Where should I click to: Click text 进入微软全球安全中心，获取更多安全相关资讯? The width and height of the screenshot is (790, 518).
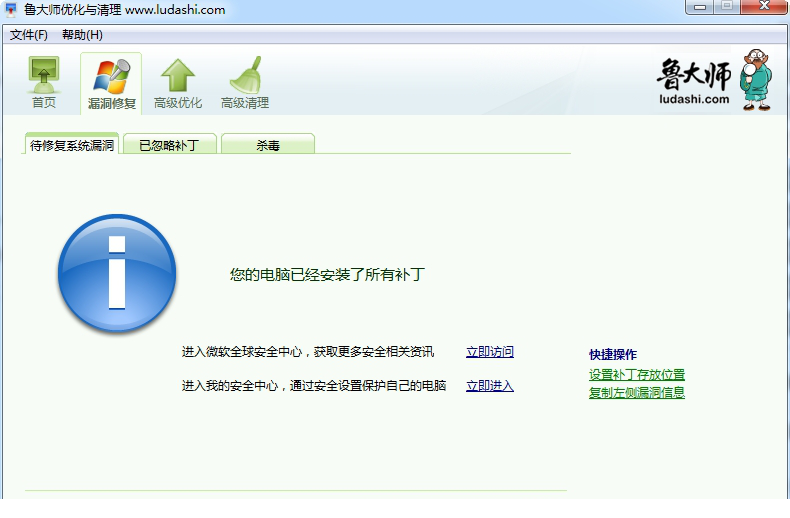[307, 352]
